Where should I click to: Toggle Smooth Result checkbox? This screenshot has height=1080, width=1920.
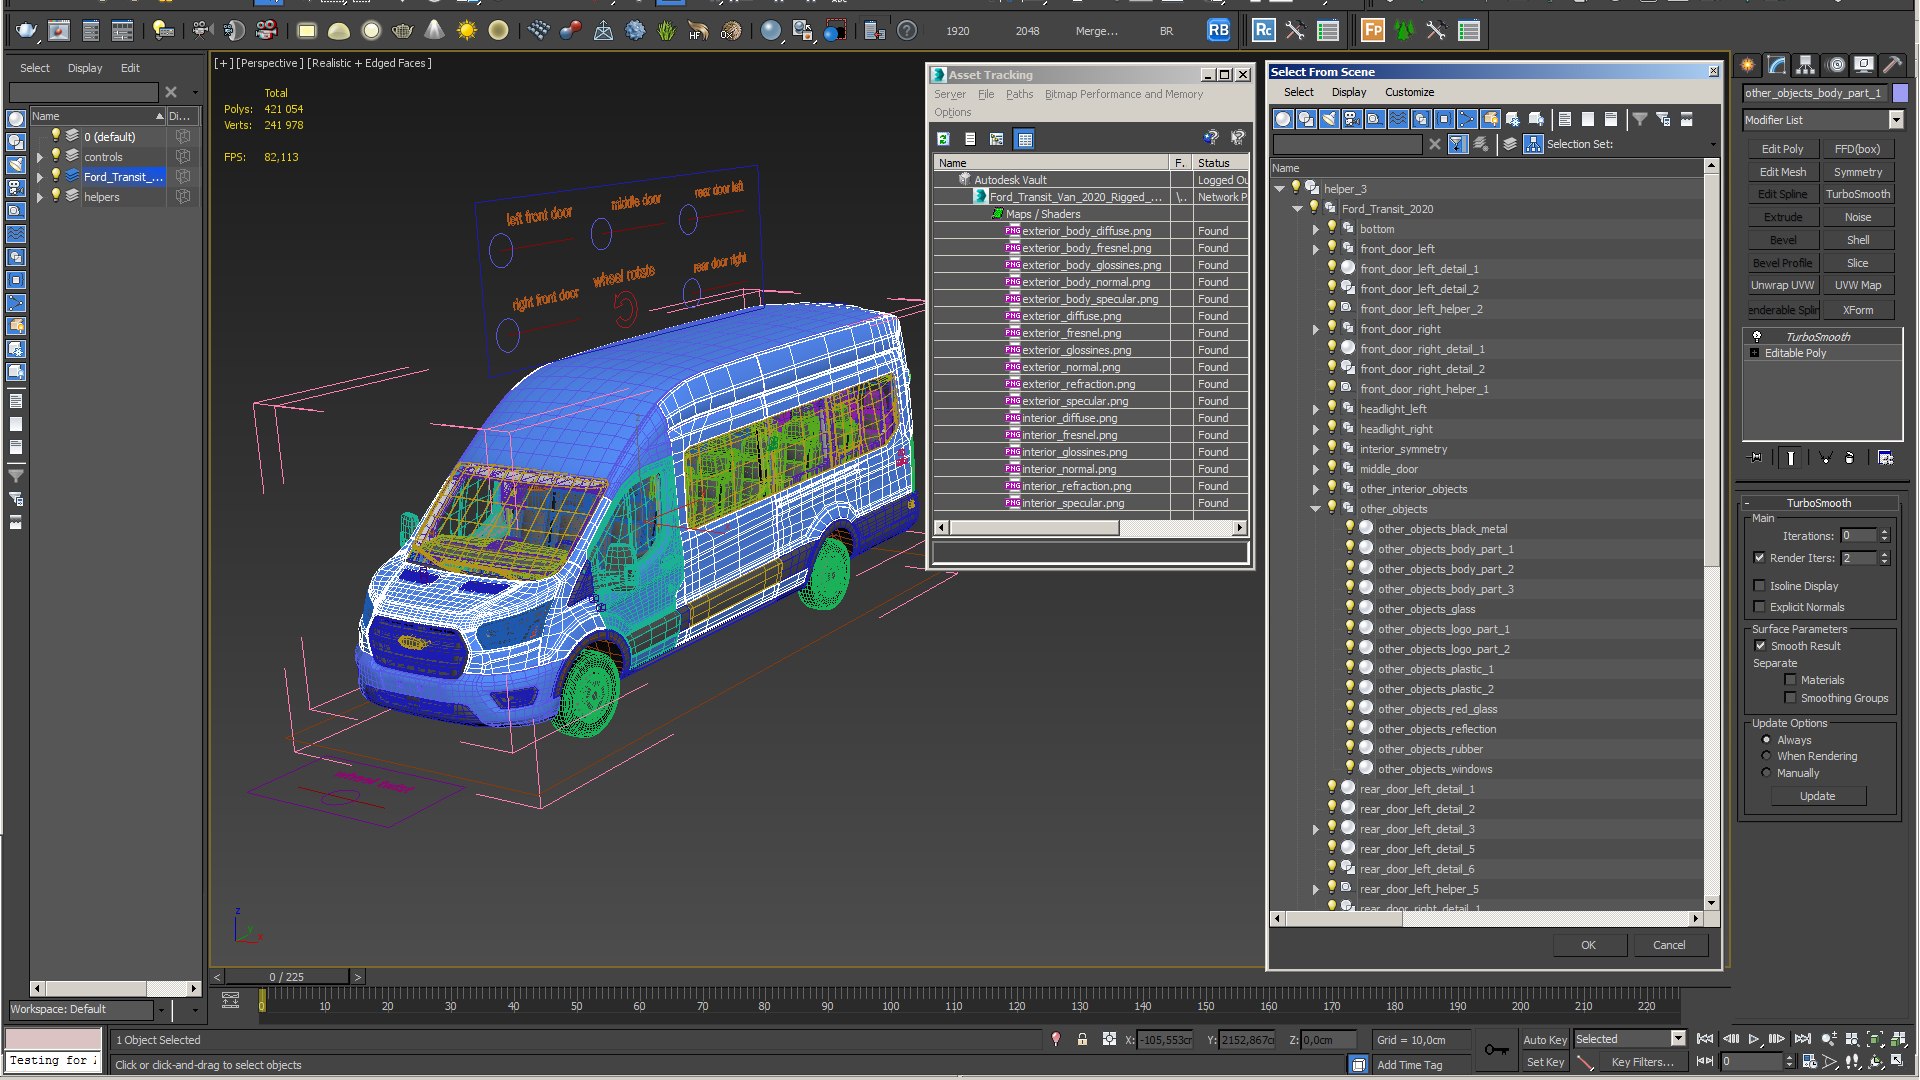pos(1760,646)
